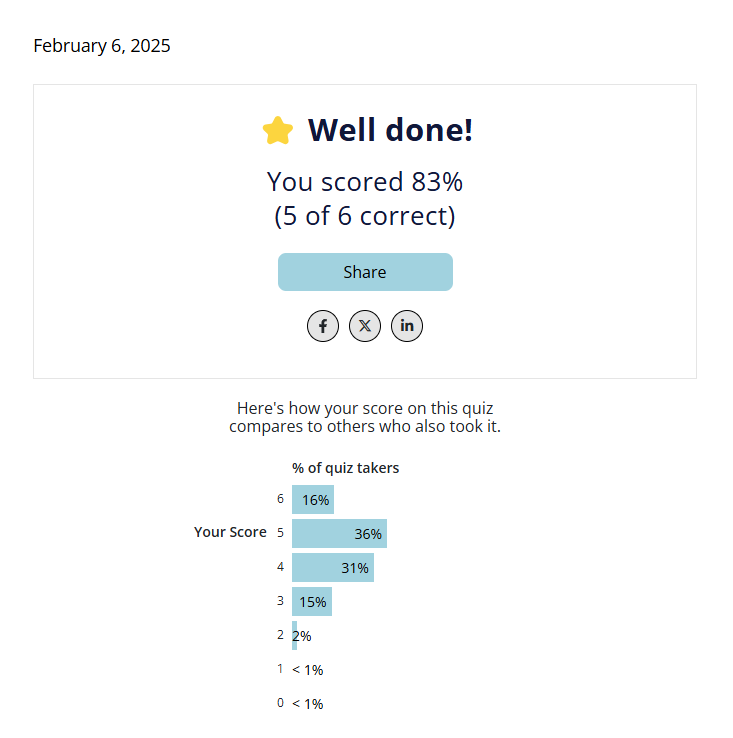
Task: Click the 16% bar for score 6
Action: pyautogui.click(x=313, y=499)
